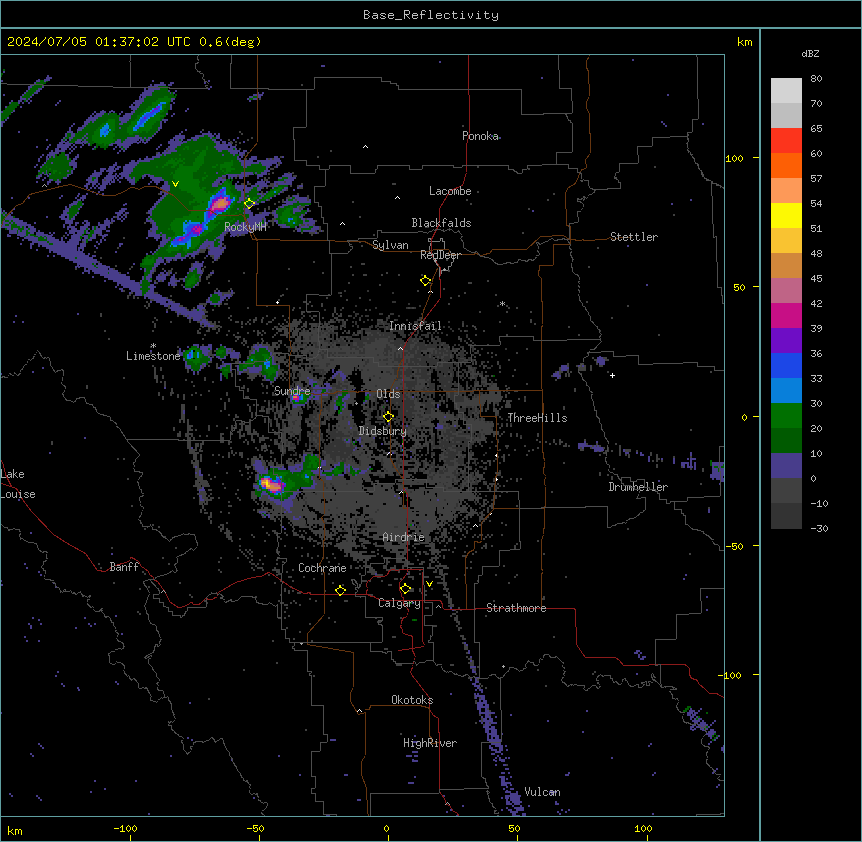Click the white plus marker north of Drumheller
Image resolution: width=862 pixels, height=842 pixels.
(x=612, y=375)
